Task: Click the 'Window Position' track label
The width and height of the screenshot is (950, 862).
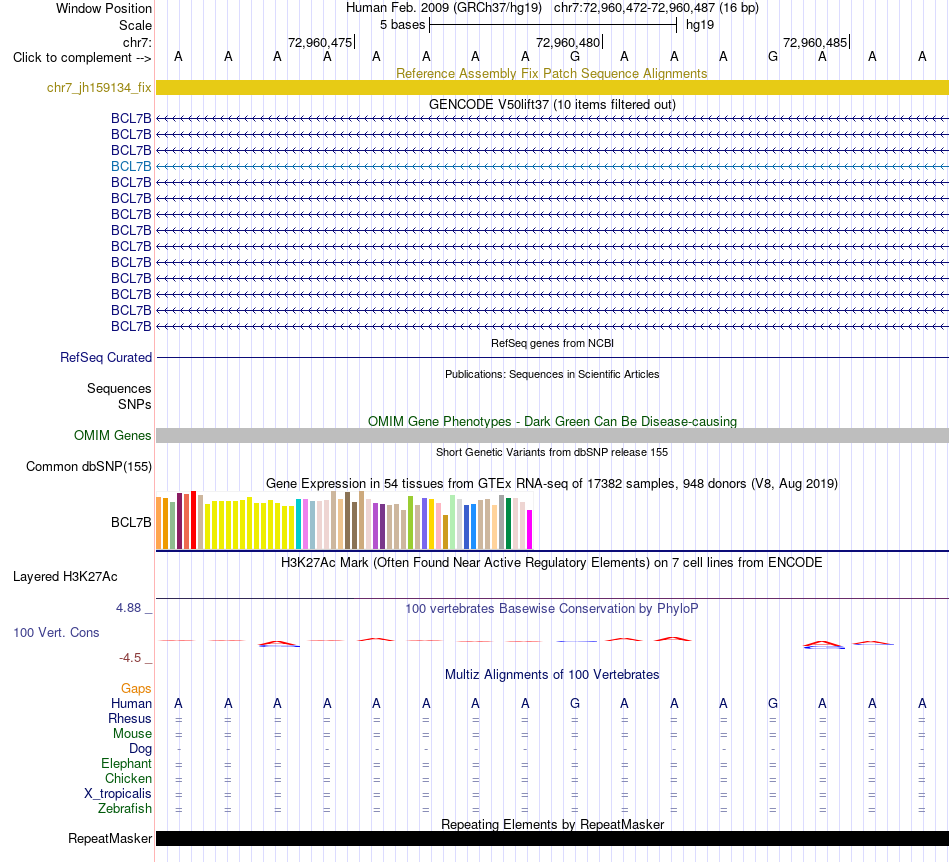Action: point(104,8)
